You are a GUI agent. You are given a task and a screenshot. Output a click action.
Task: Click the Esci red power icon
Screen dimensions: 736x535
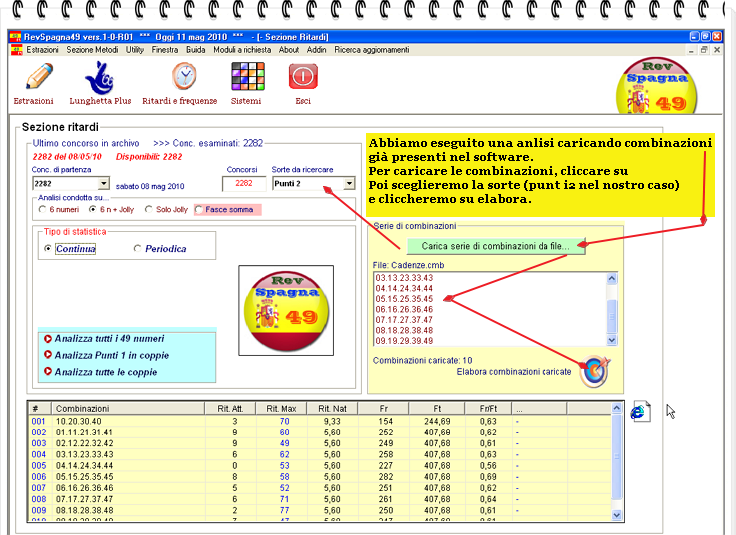[x=303, y=76]
